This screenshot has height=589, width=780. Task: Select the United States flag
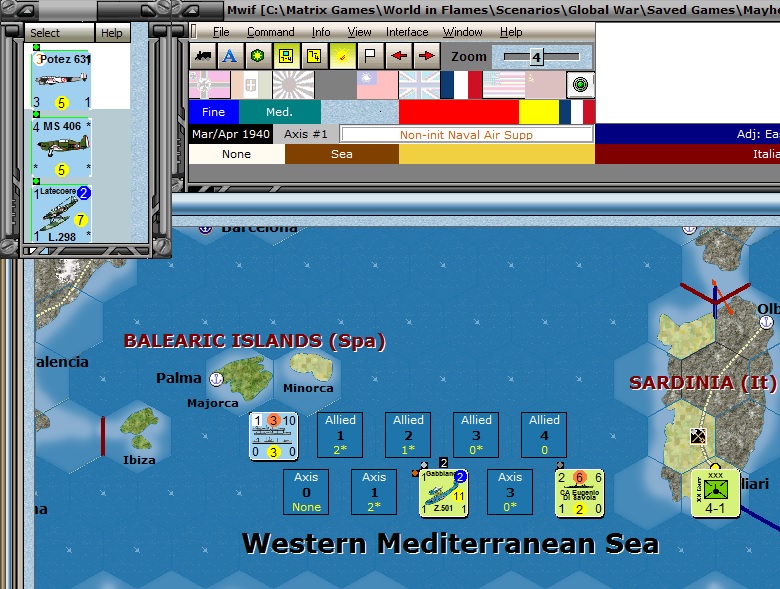point(503,85)
